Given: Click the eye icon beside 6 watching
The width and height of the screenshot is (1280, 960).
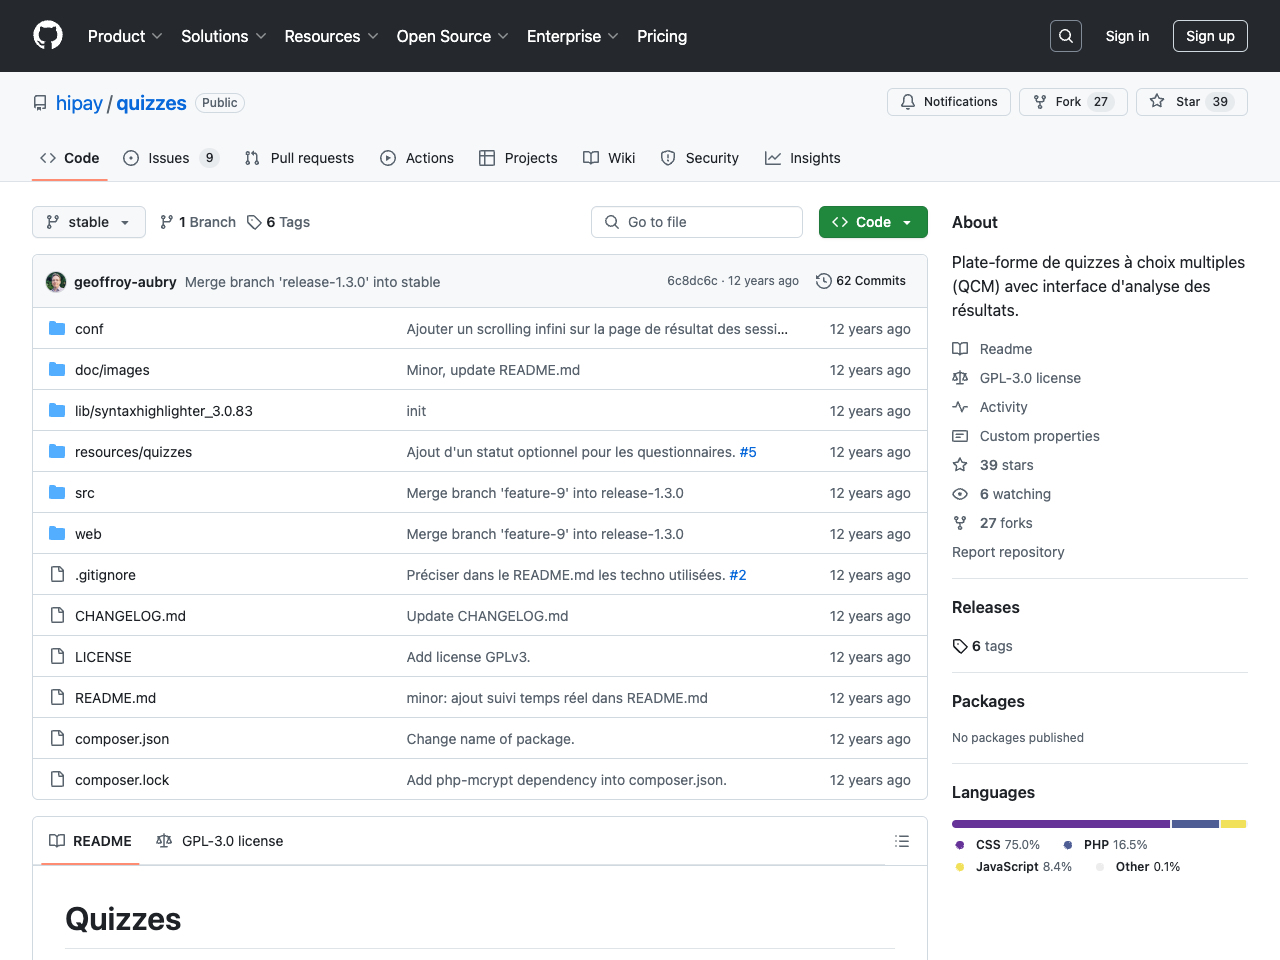Looking at the screenshot, I should pos(960,494).
